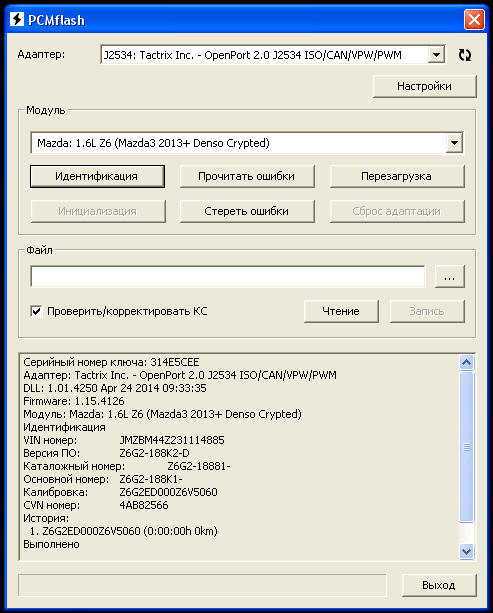Click the refresh adapters icon
The height and width of the screenshot is (613, 493).
tap(464, 55)
